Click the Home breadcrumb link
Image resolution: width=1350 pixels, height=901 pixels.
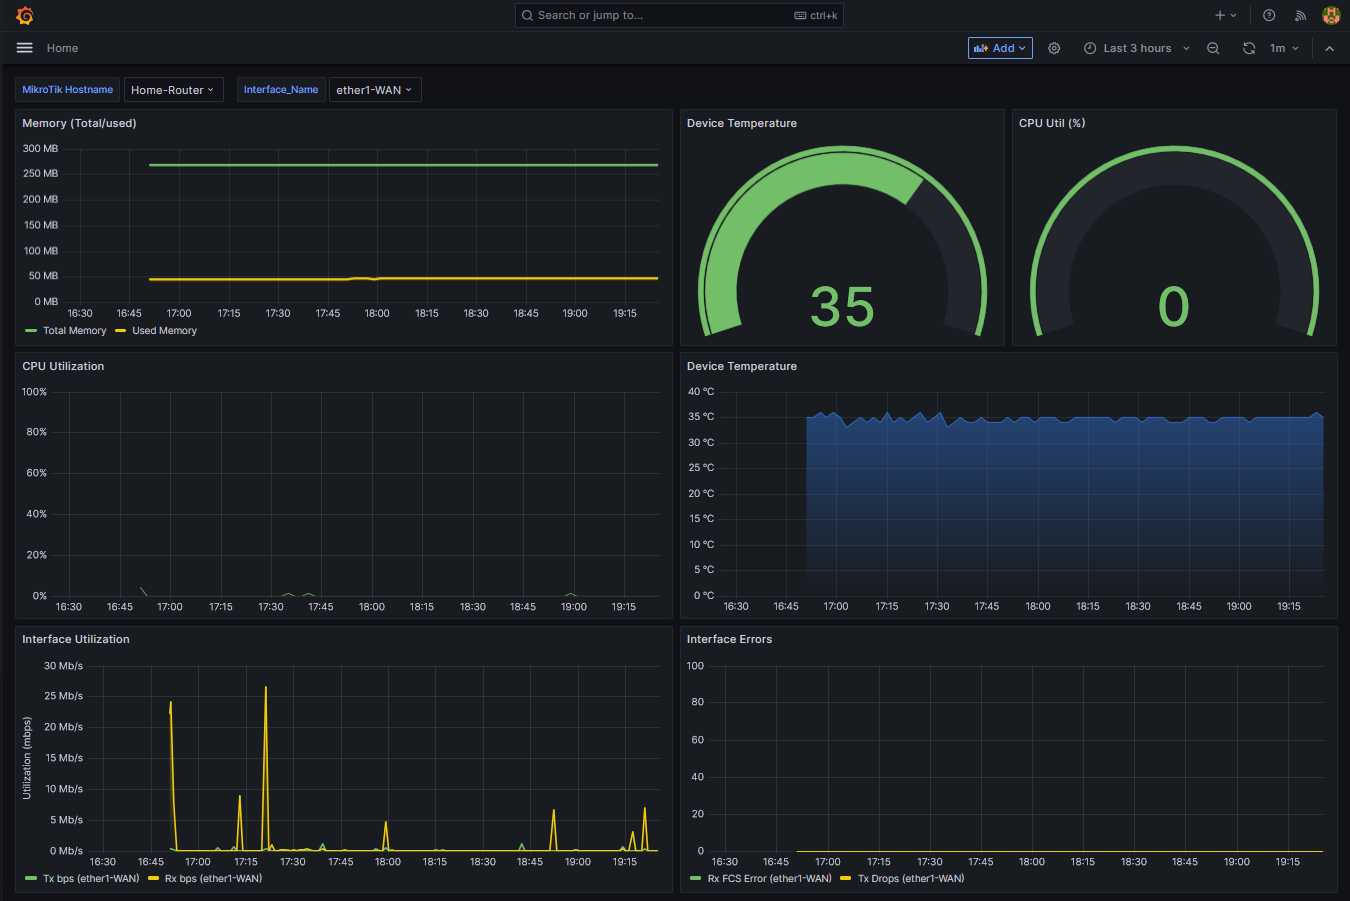[62, 48]
